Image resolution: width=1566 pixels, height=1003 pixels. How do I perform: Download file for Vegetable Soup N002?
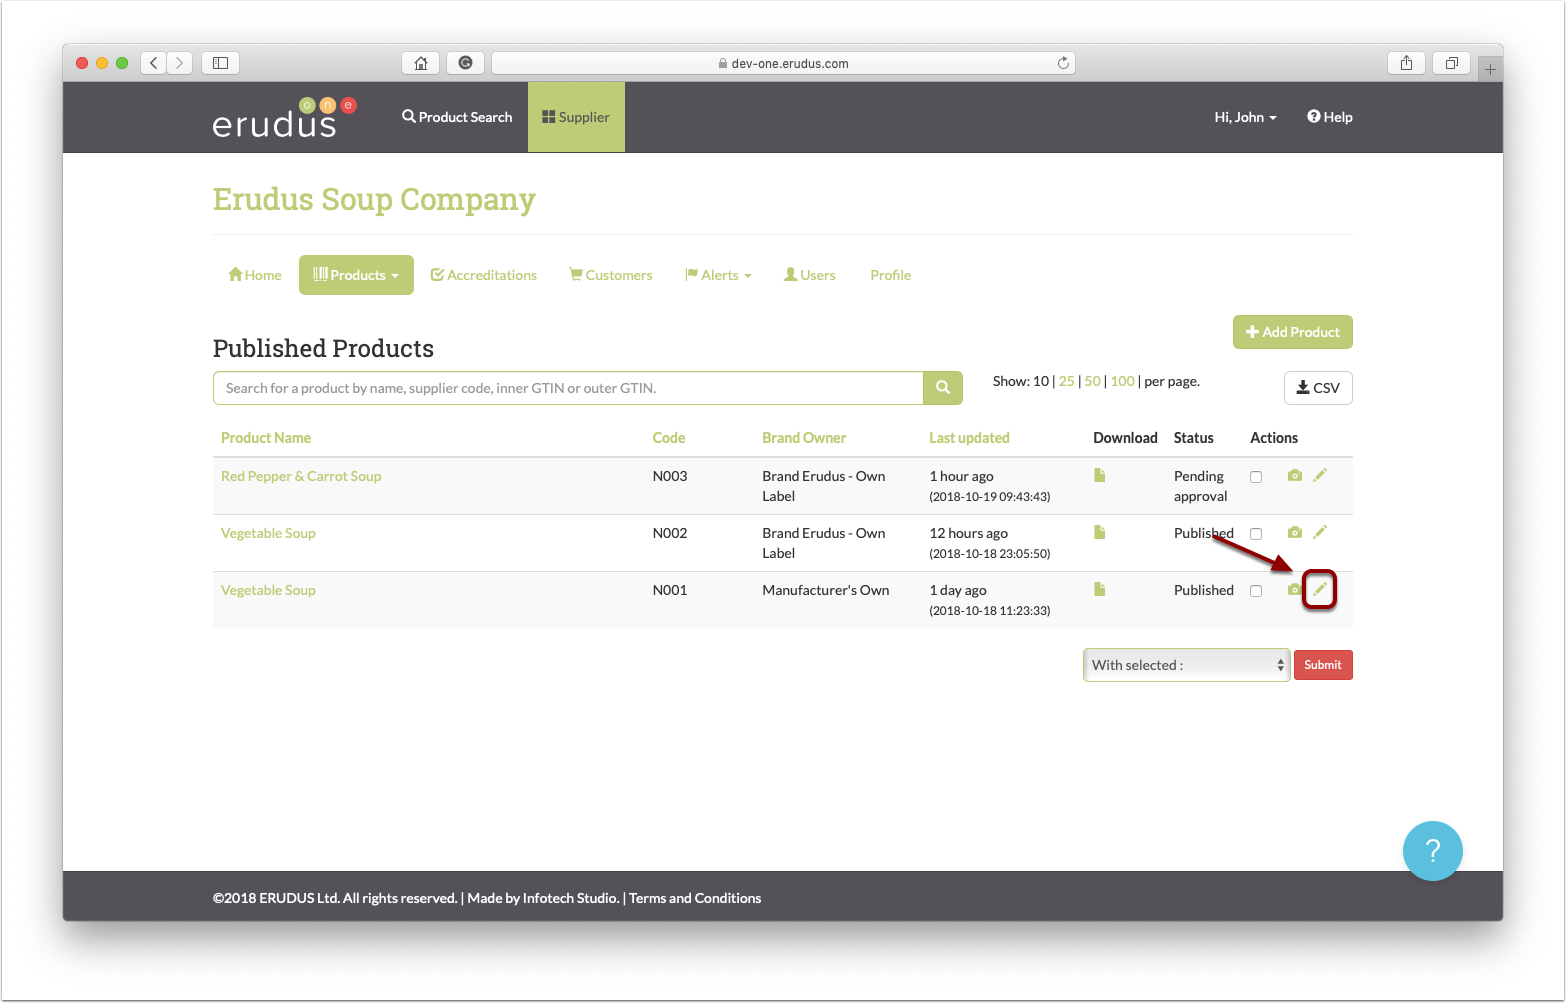[x=1099, y=532]
